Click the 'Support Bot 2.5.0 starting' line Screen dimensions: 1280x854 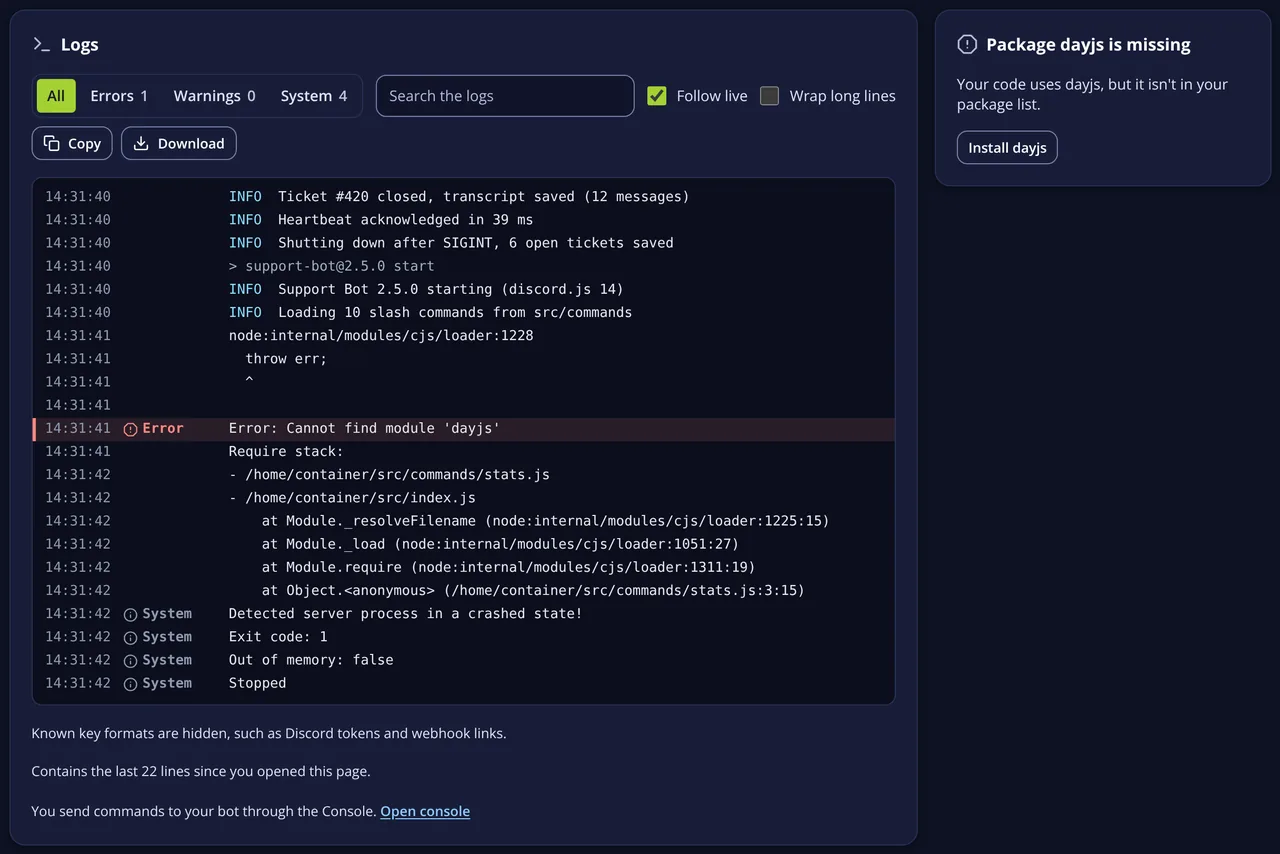(x=464, y=289)
